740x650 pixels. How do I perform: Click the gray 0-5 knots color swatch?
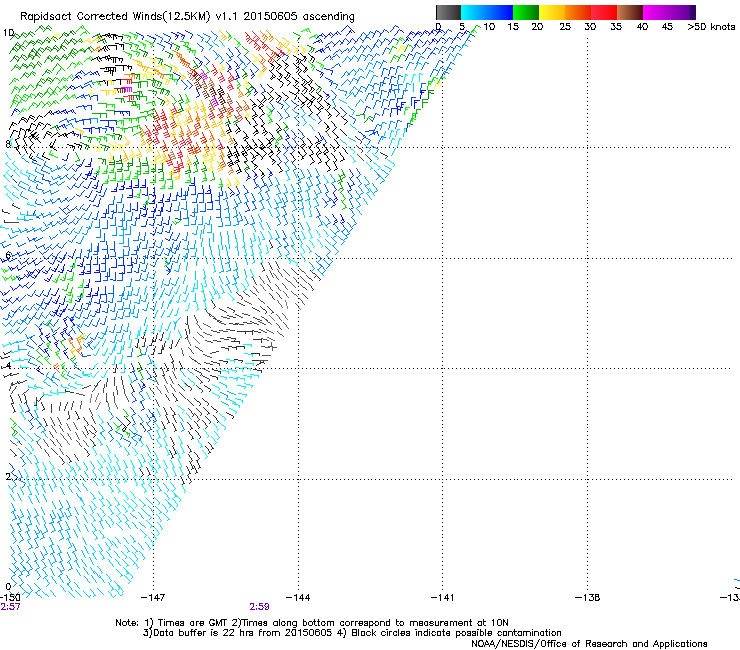448,12
